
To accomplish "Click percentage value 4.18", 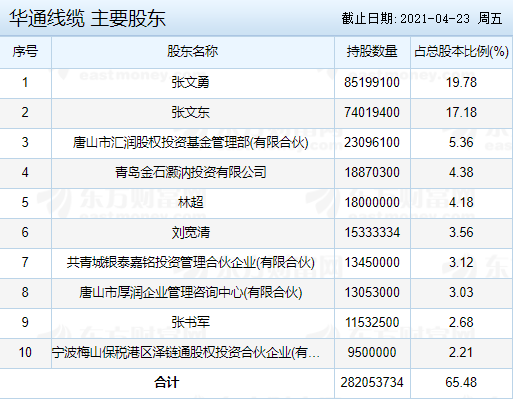I will (x=461, y=202).
